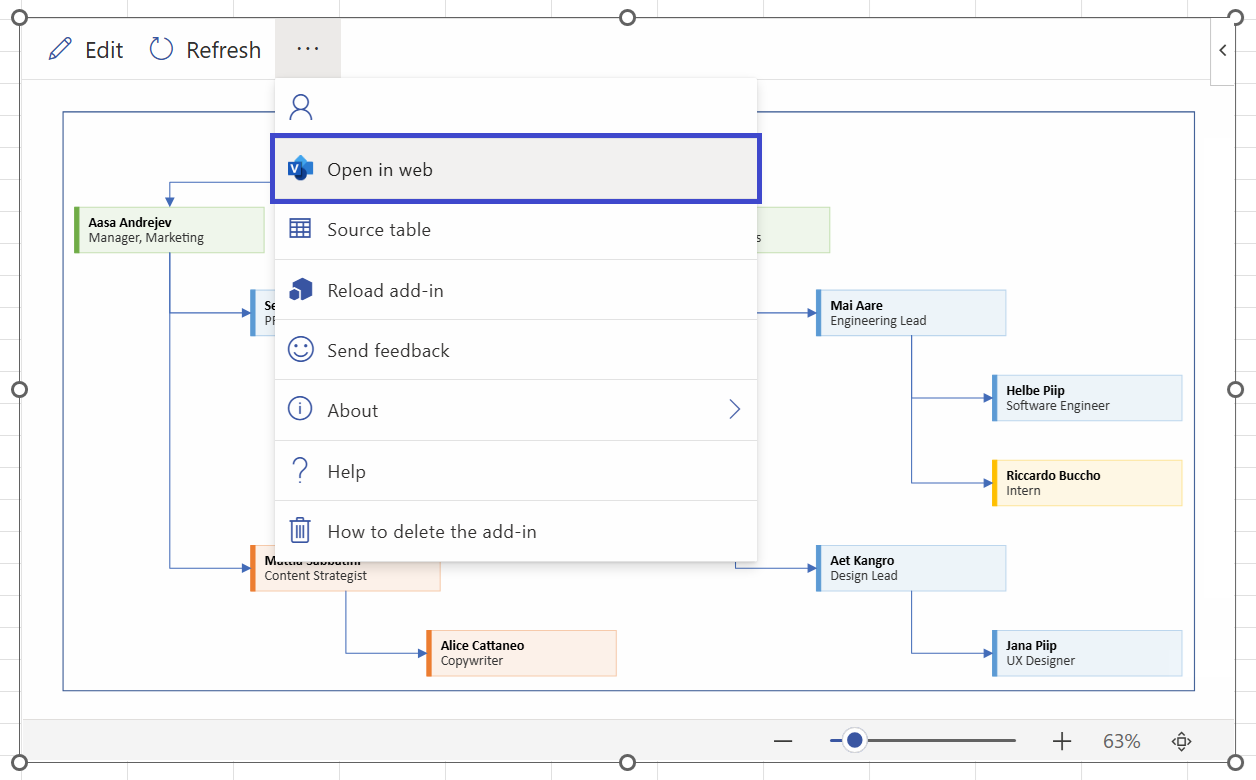Image resolution: width=1256 pixels, height=780 pixels.
Task: Expand the About submenu chevron
Action: pos(735,410)
